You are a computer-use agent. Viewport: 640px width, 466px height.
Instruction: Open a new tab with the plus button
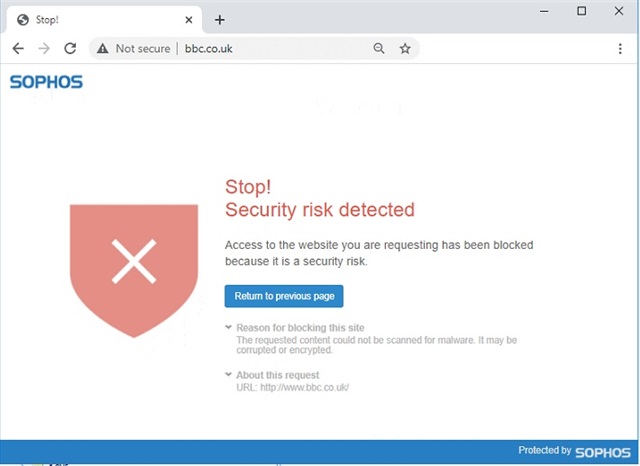[x=220, y=20]
